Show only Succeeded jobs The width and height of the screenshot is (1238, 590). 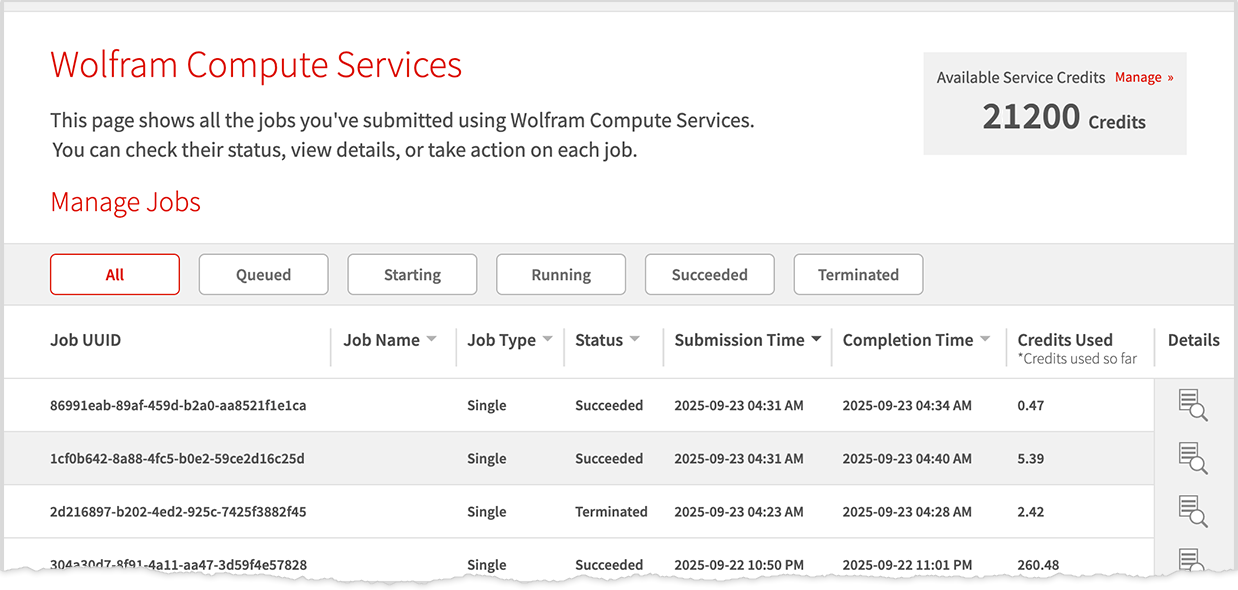pos(709,274)
